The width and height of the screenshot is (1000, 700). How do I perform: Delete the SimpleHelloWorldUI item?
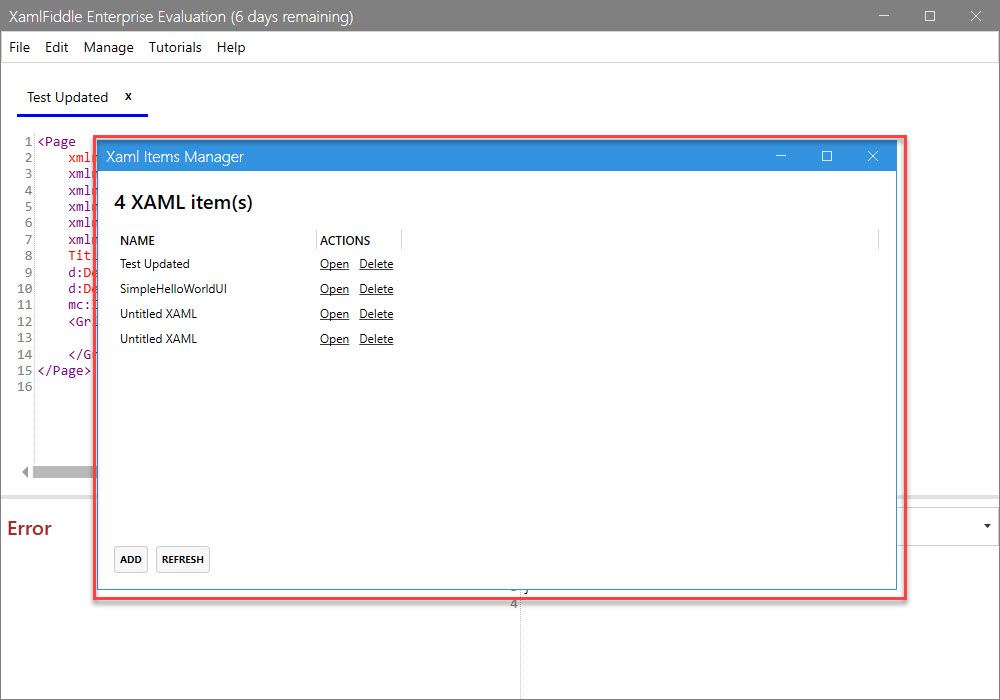coord(376,289)
